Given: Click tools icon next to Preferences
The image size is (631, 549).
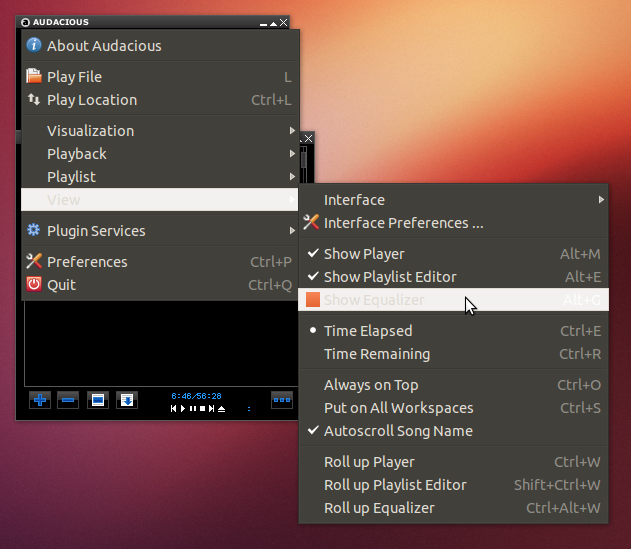Looking at the screenshot, I should 34,261.
